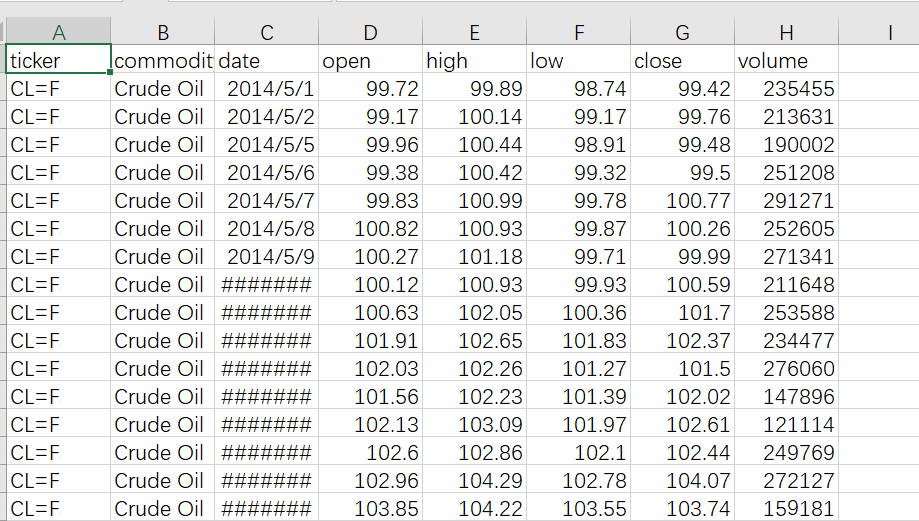Select the volume cell 252605
The height and width of the screenshot is (521, 919).
point(787,229)
